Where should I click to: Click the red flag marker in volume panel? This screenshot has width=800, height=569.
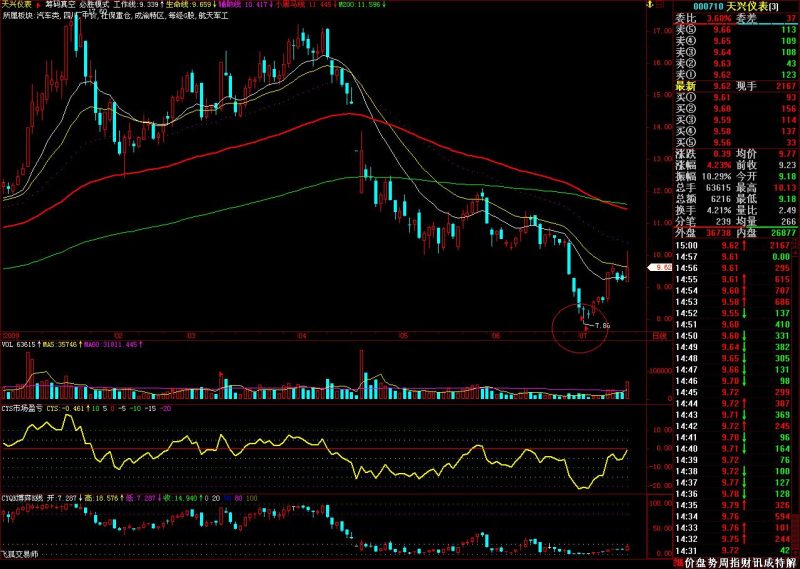tap(221, 375)
